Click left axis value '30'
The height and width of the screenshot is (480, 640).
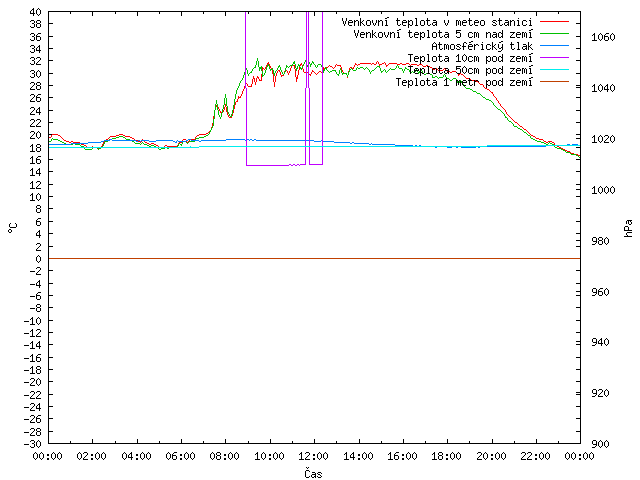click(36, 73)
